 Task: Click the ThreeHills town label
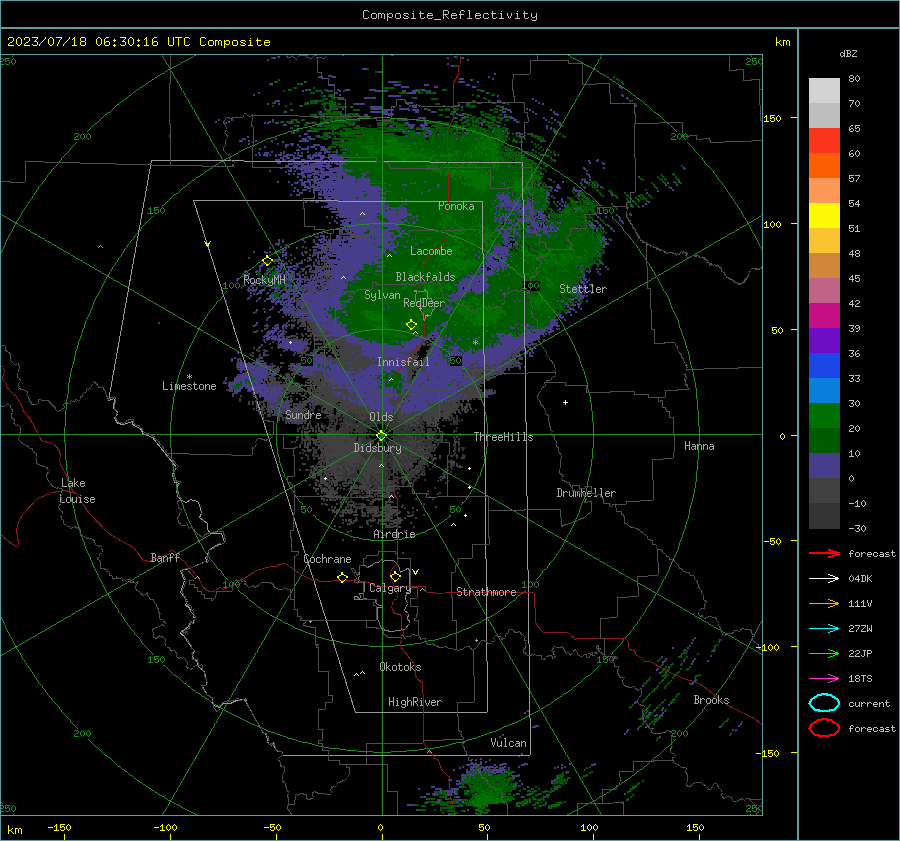click(503, 437)
